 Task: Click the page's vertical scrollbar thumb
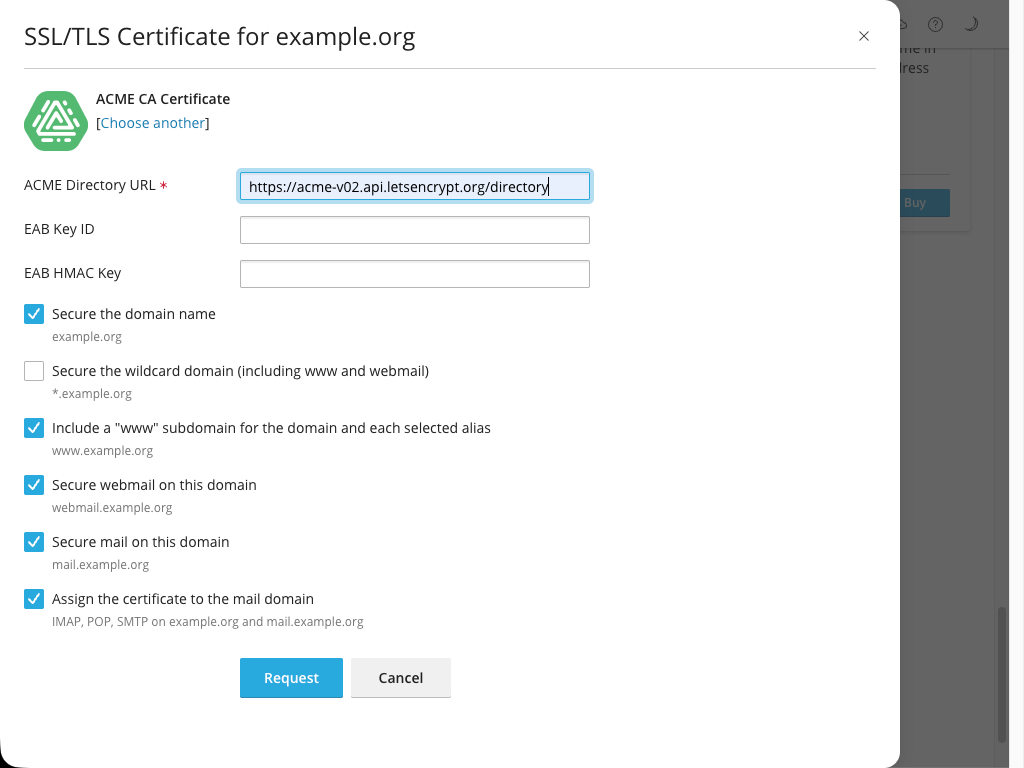(x=1002, y=674)
